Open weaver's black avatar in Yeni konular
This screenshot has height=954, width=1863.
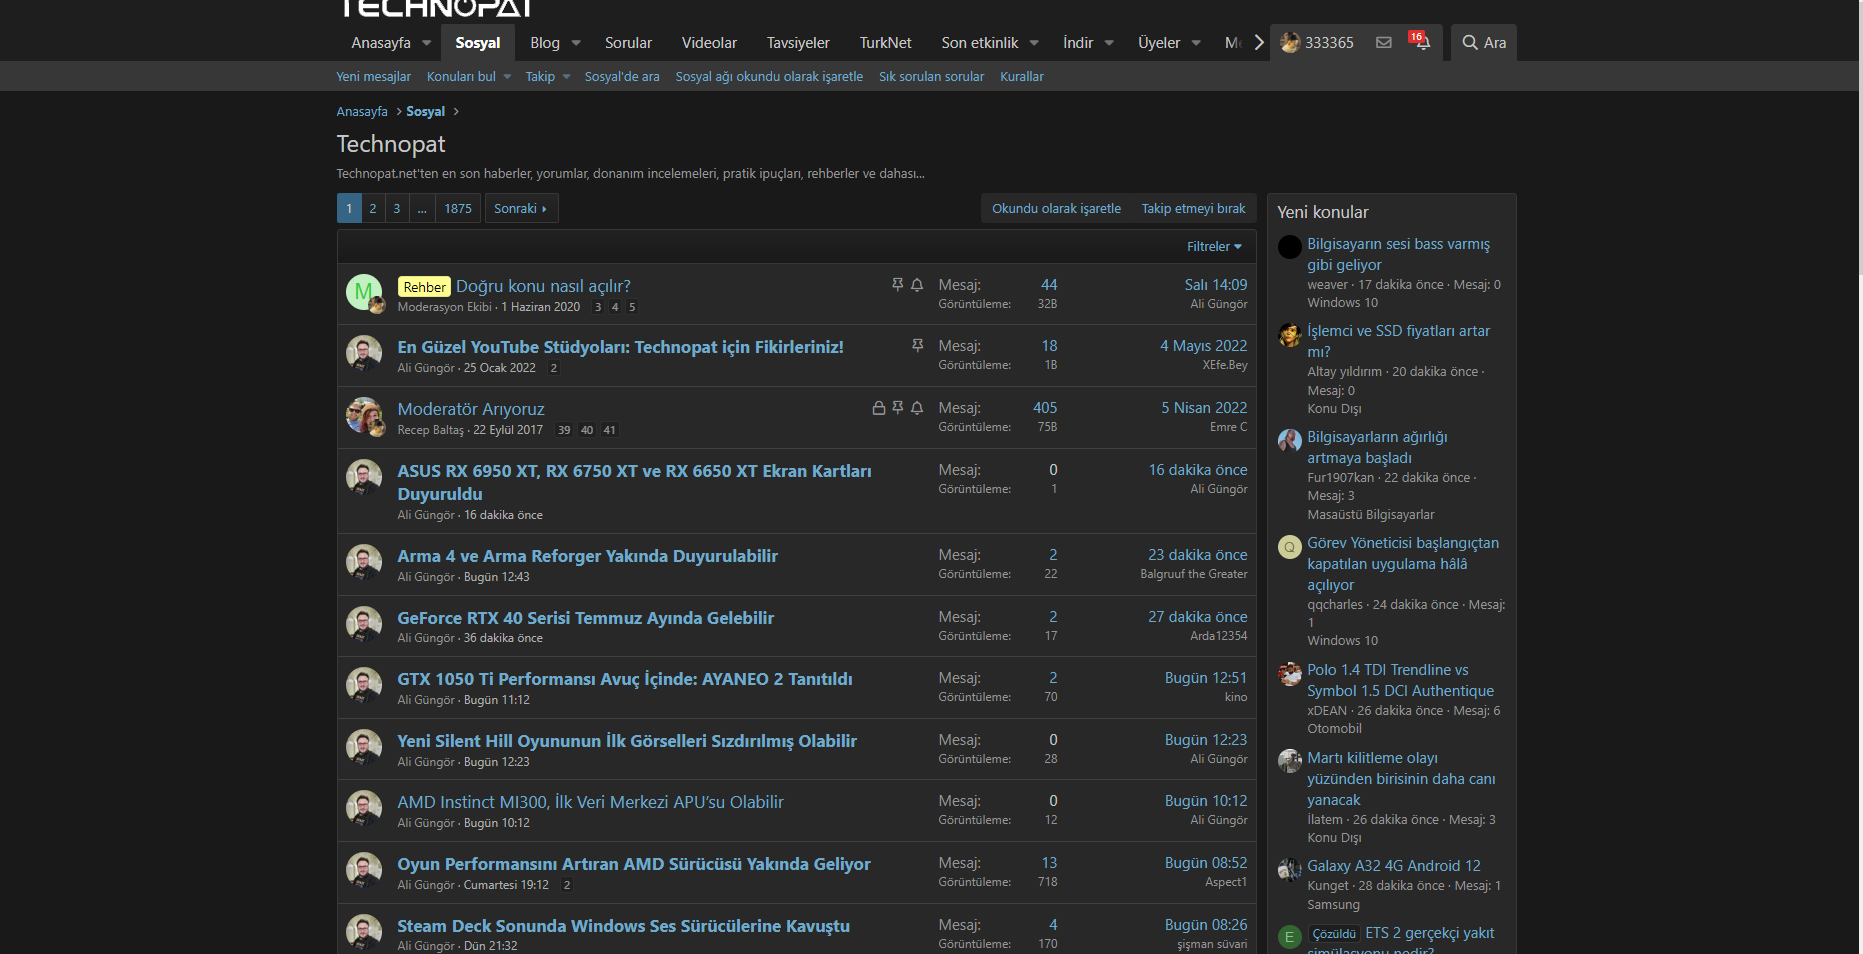pos(1290,247)
